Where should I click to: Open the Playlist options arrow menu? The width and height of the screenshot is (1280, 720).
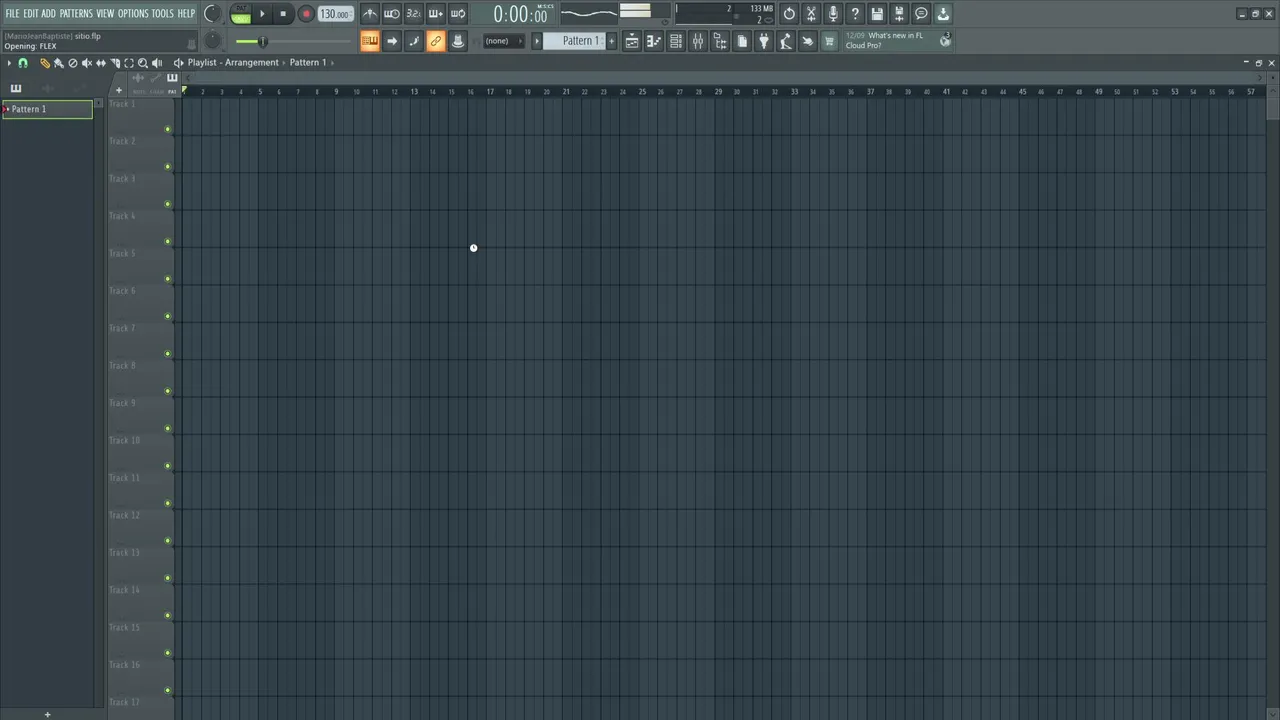pos(9,63)
